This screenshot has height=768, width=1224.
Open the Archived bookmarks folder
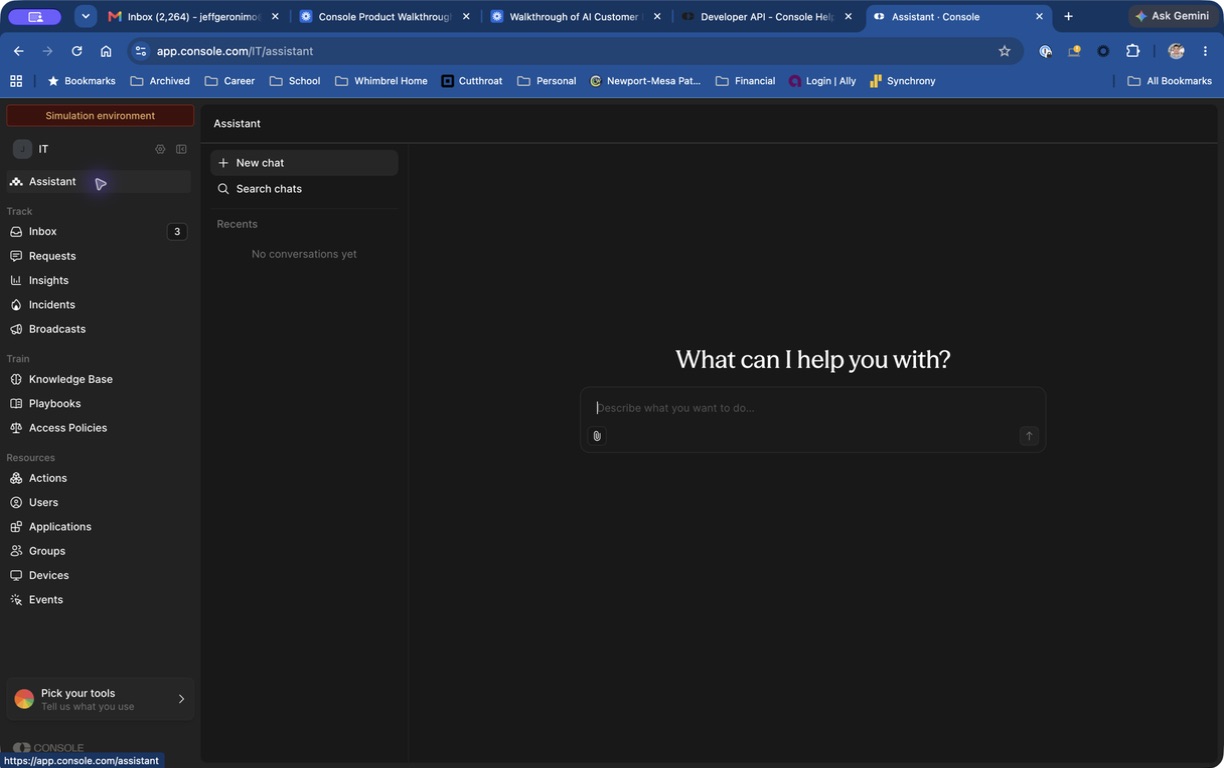(160, 81)
